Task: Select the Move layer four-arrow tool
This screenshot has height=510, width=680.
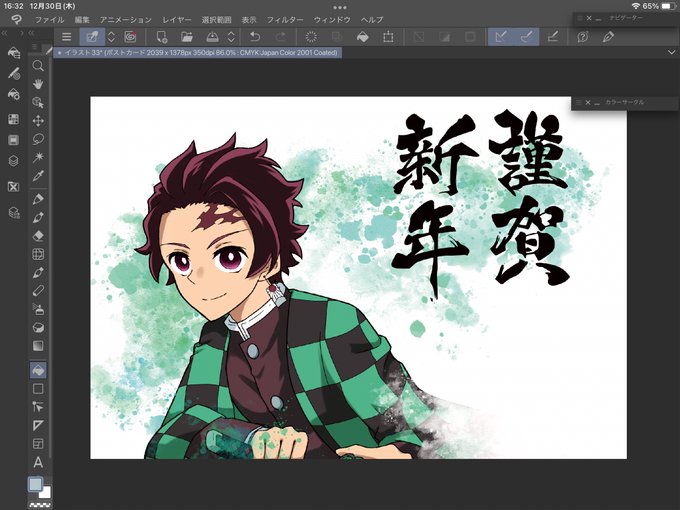Action: pyautogui.click(x=38, y=121)
